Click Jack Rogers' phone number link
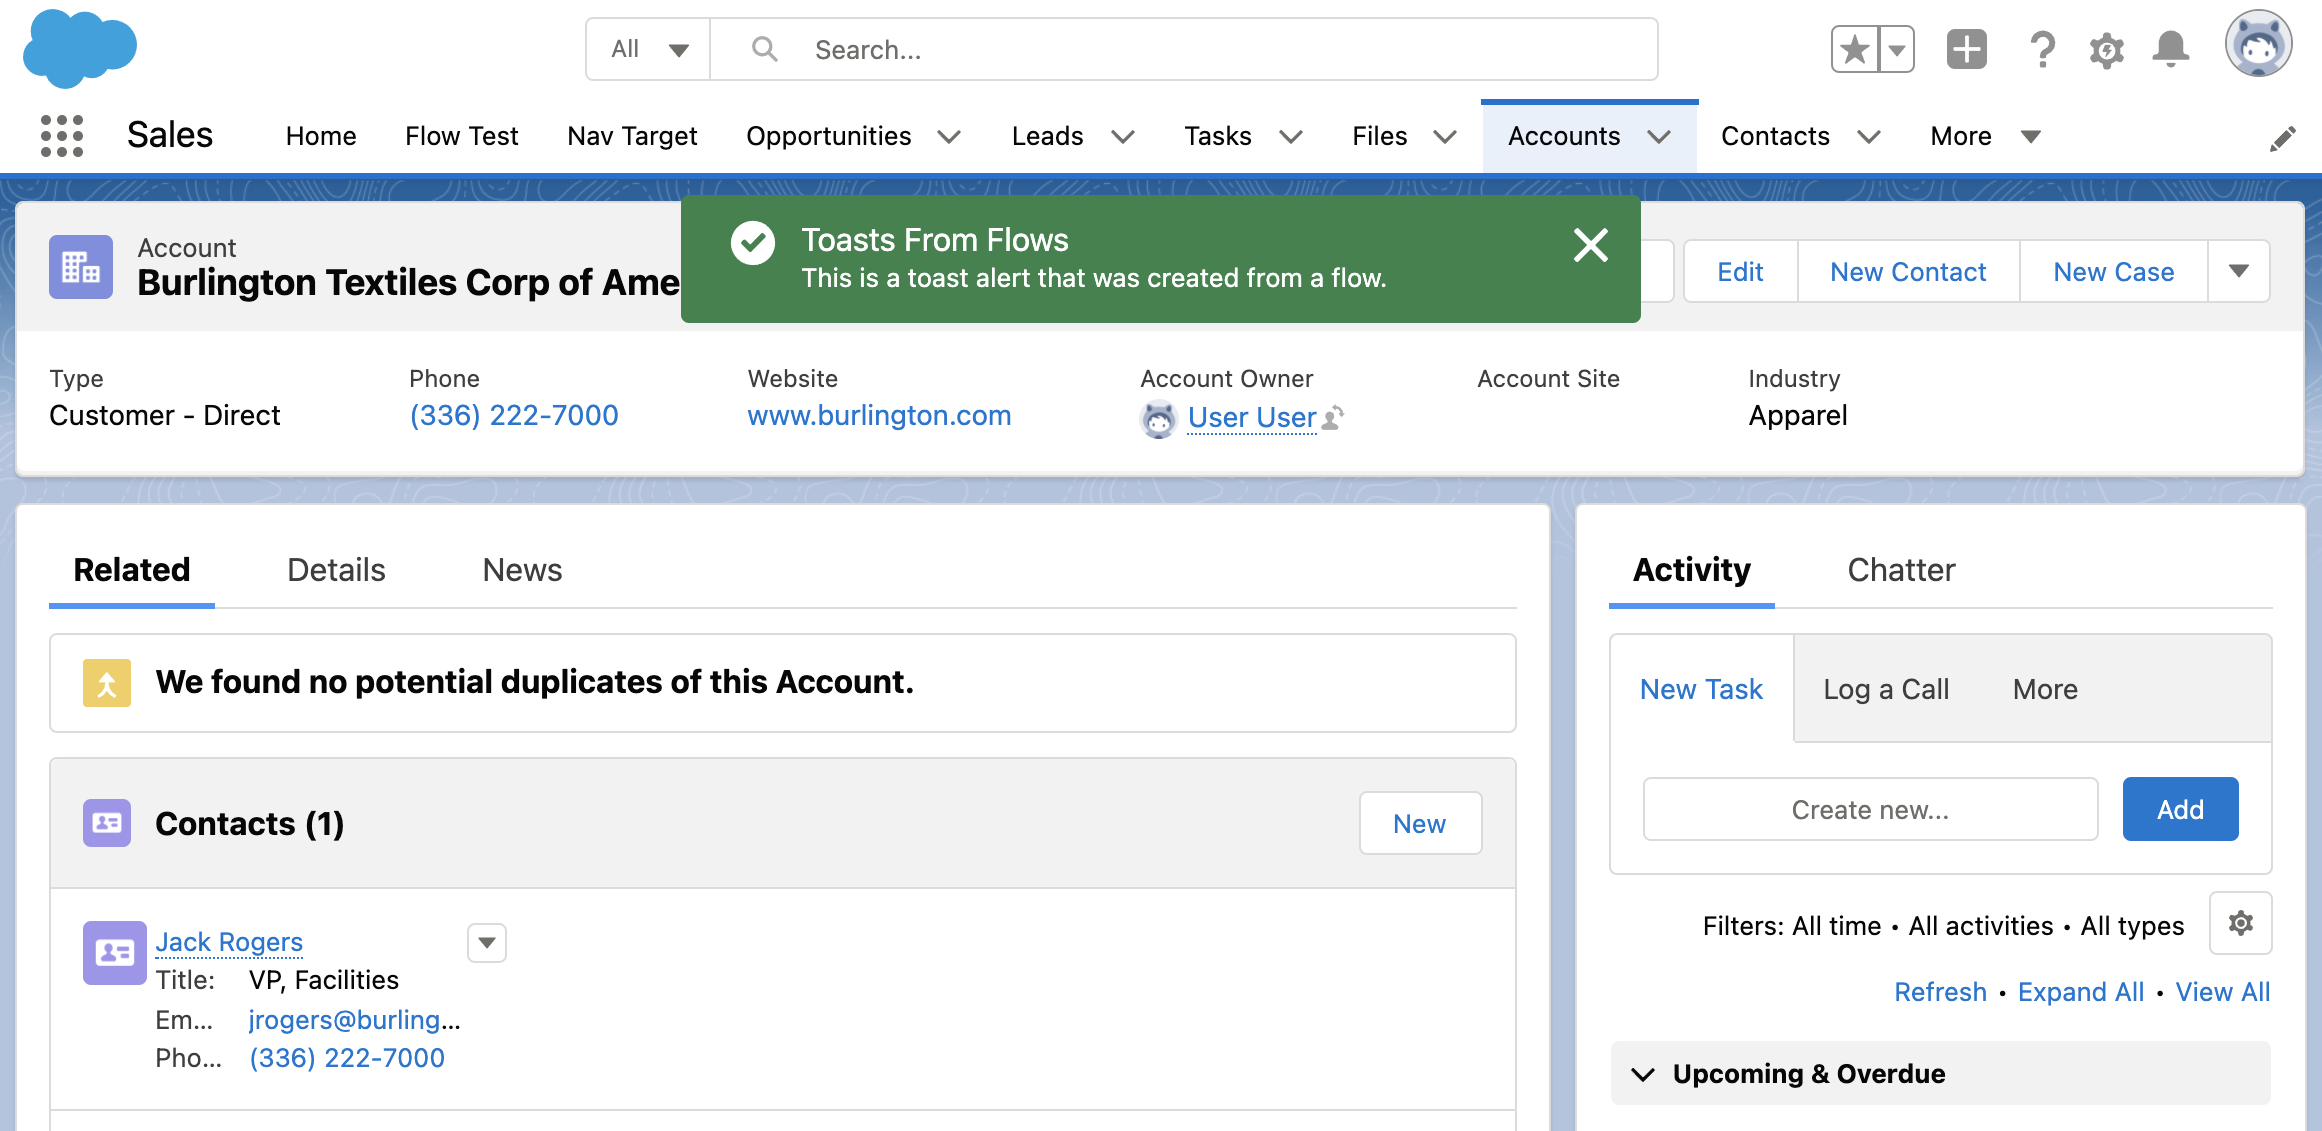 (x=347, y=1058)
